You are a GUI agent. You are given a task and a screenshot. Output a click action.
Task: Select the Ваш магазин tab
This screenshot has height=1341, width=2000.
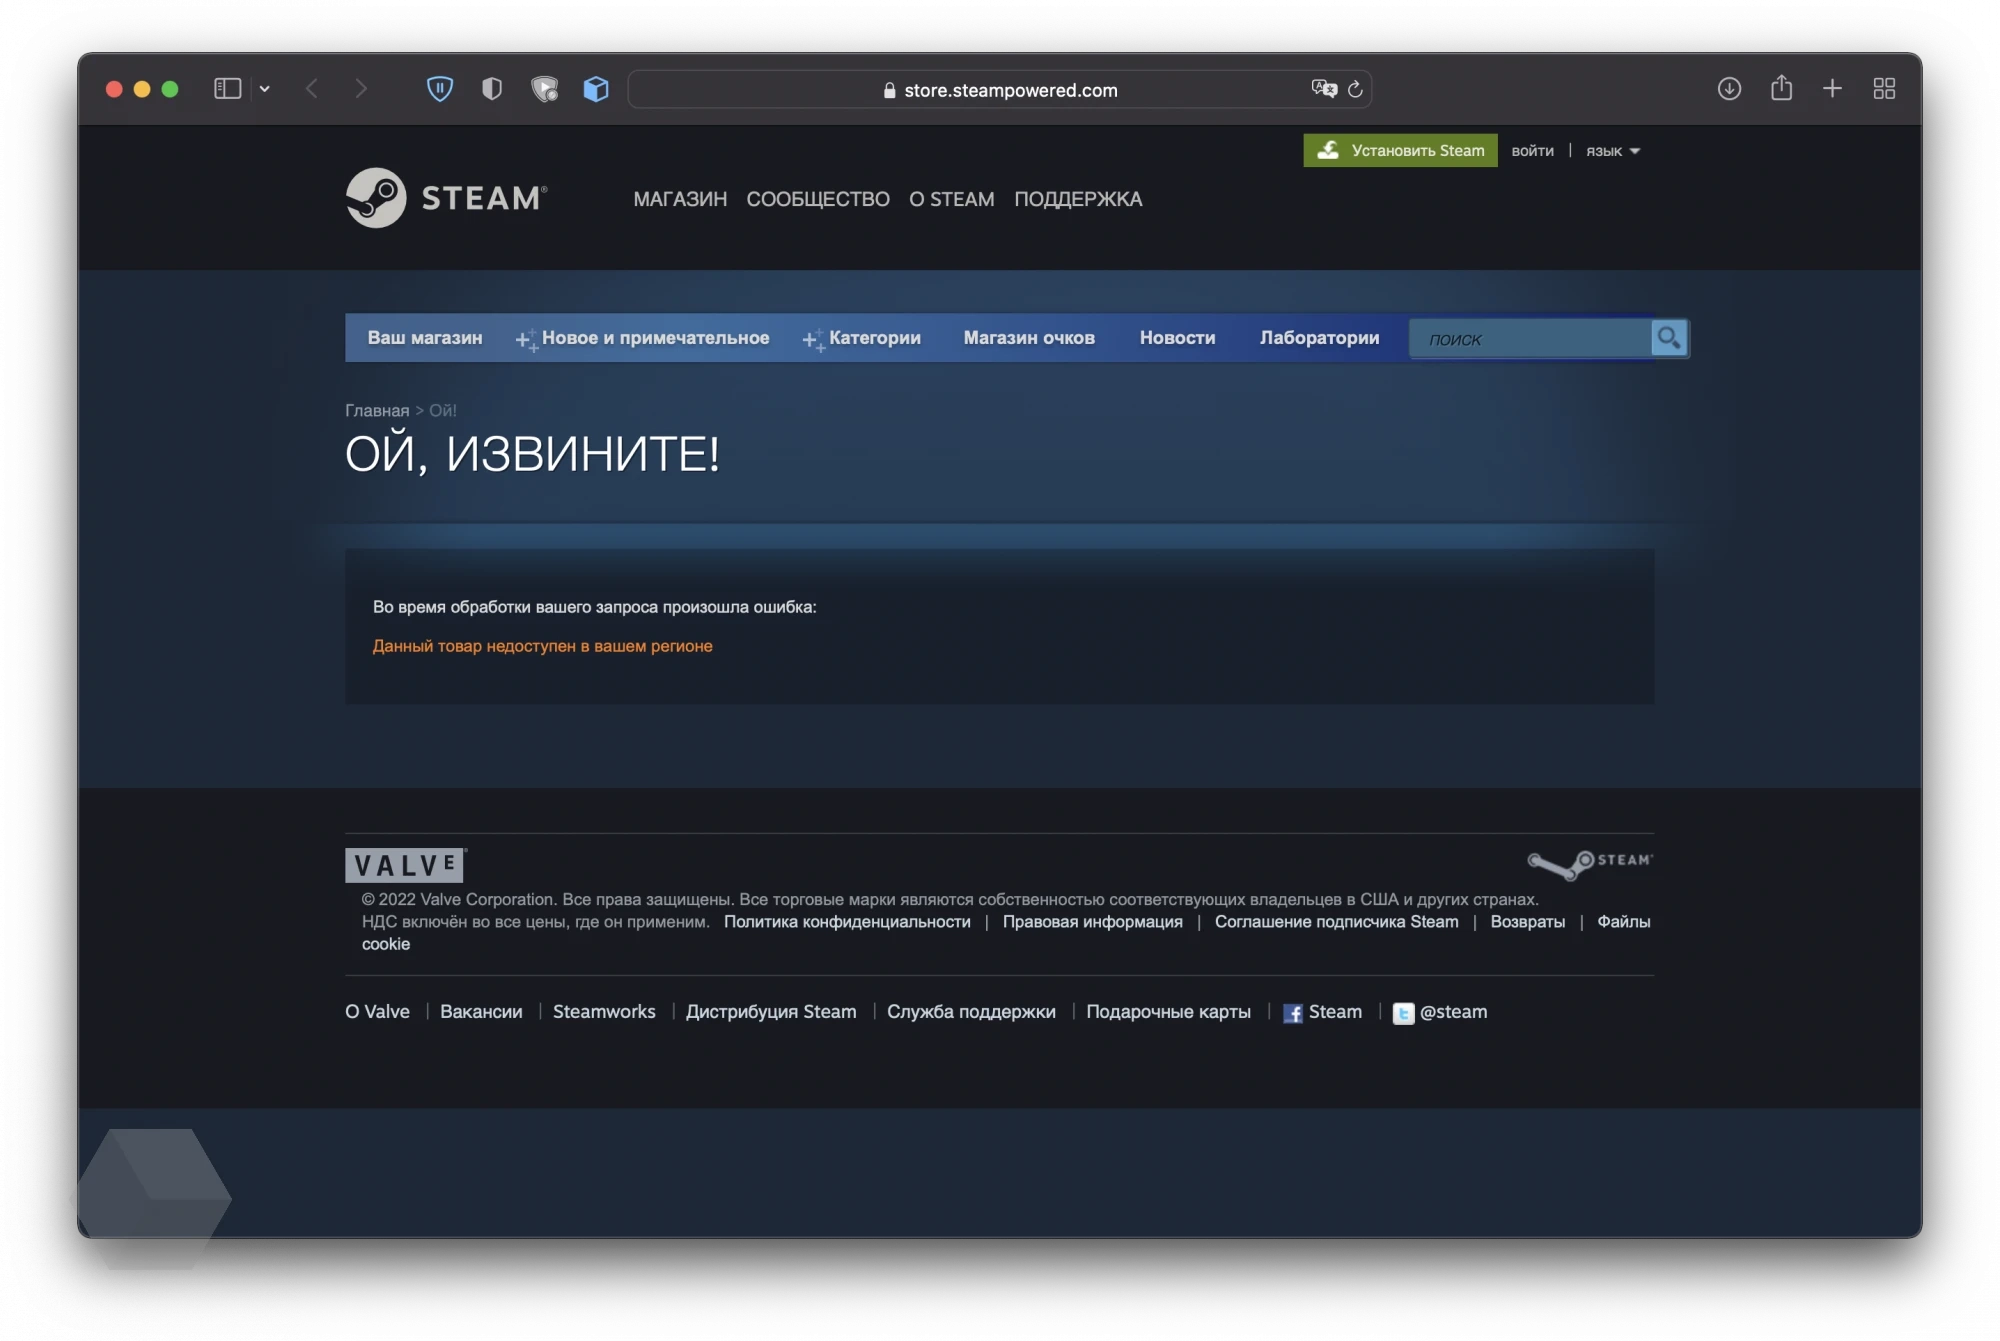[x=425, y=338]
